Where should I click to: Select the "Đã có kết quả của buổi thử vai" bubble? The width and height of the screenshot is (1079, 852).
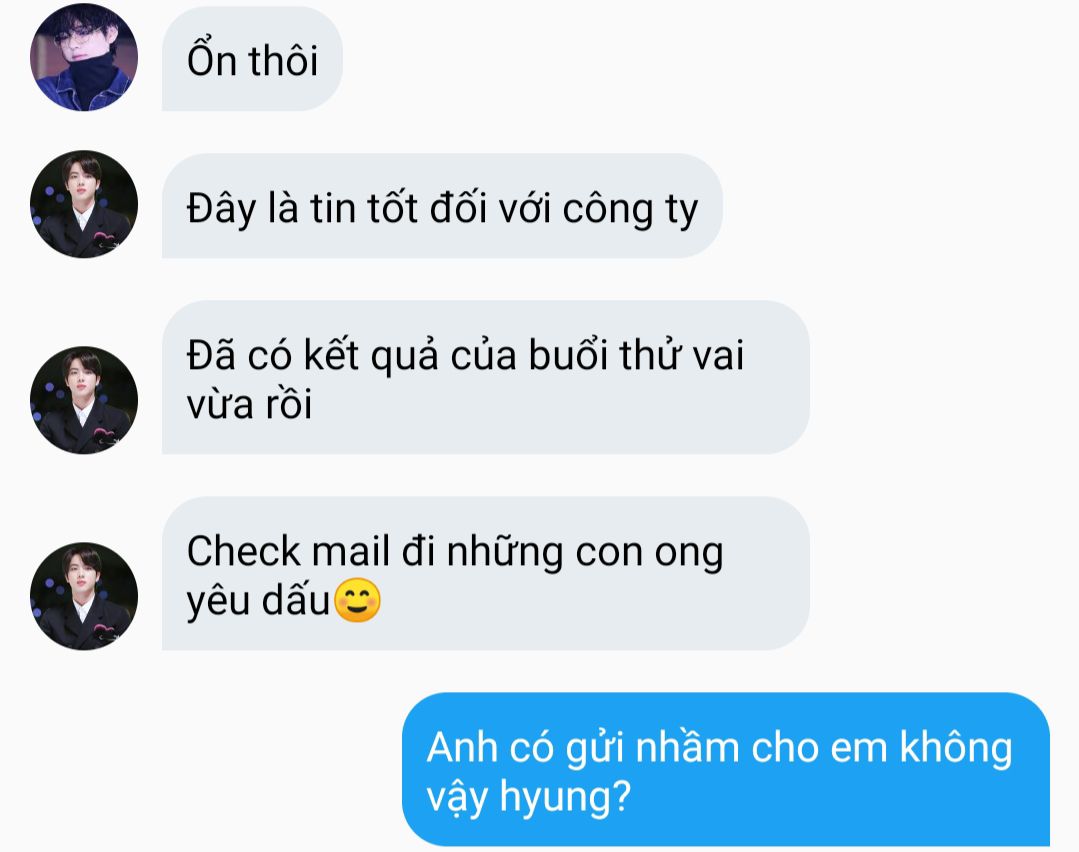pyautogui.click(x=485, y=377)
